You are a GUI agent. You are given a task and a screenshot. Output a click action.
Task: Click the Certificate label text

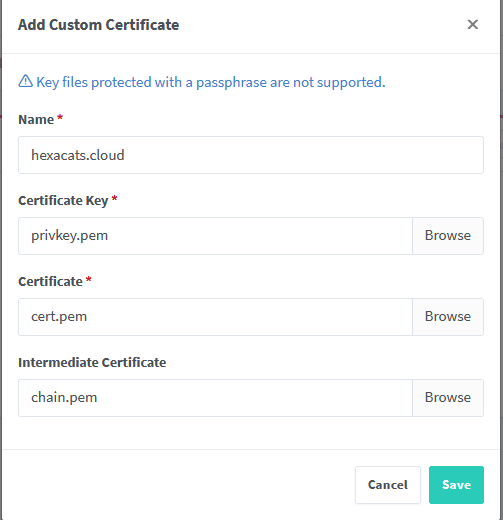coord(50,282)
